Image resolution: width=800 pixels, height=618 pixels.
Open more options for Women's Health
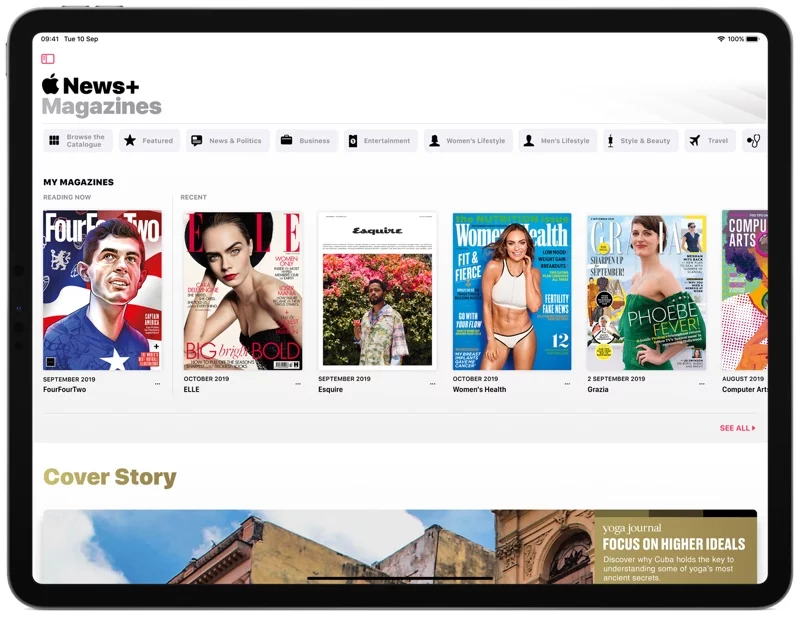click(x=567, y=384)
